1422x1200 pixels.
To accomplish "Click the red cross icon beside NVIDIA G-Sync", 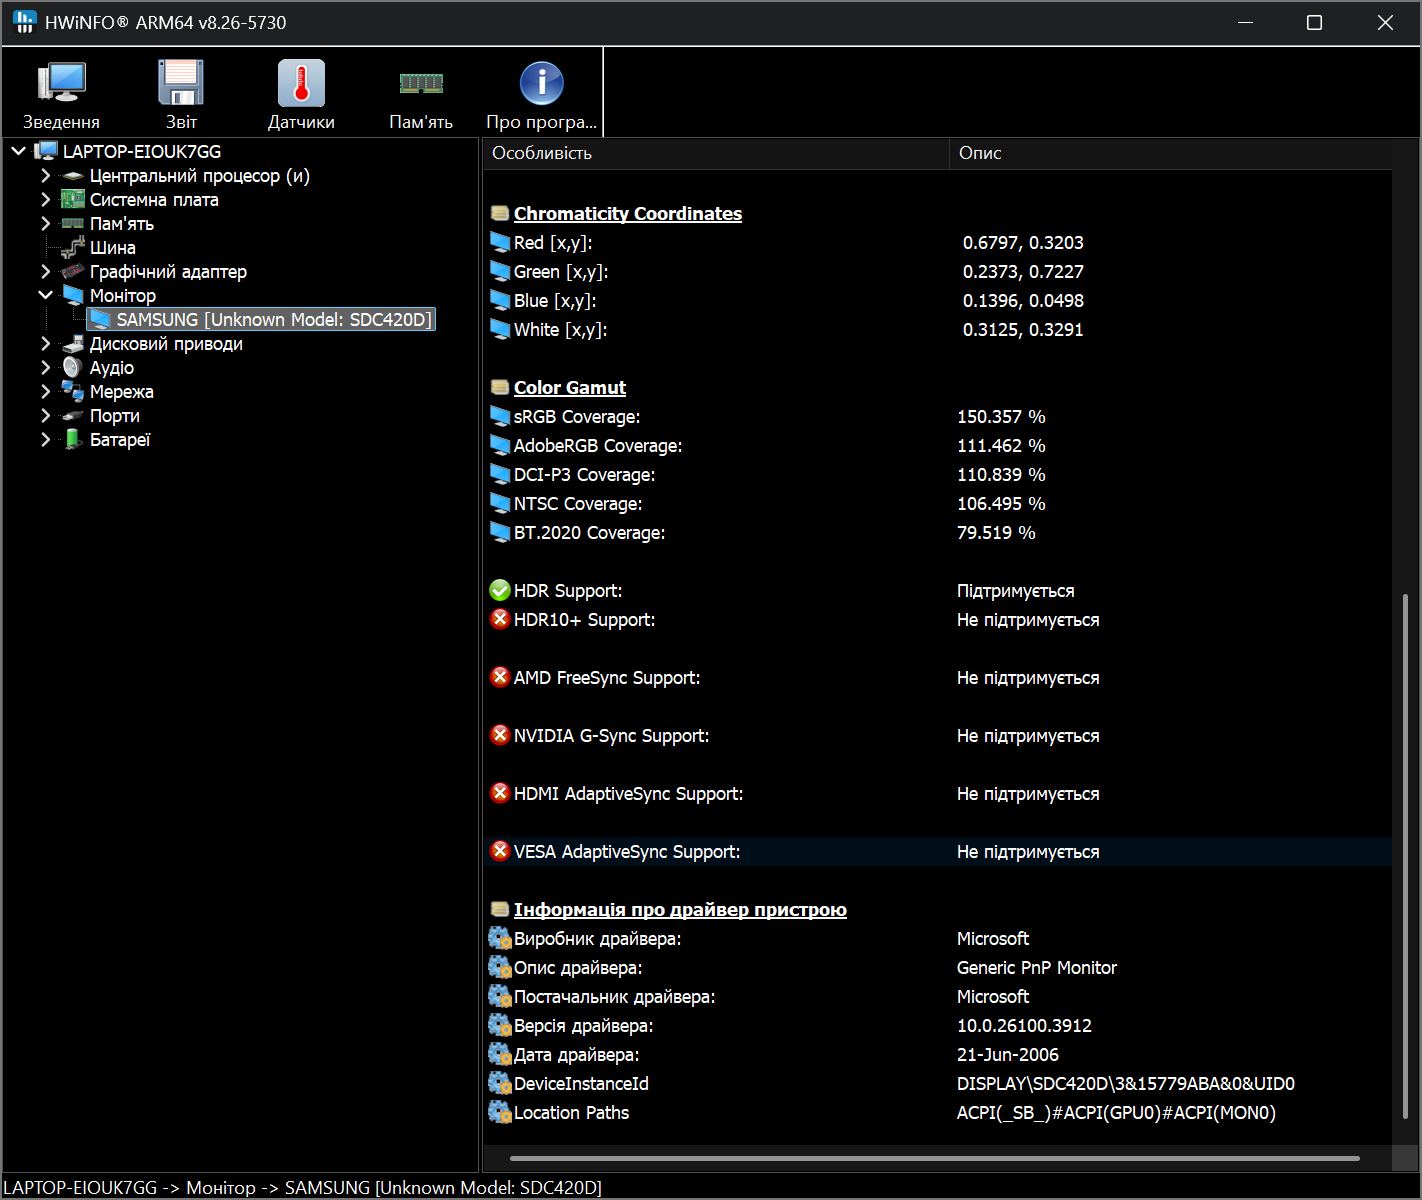I will tap(500, 735).
